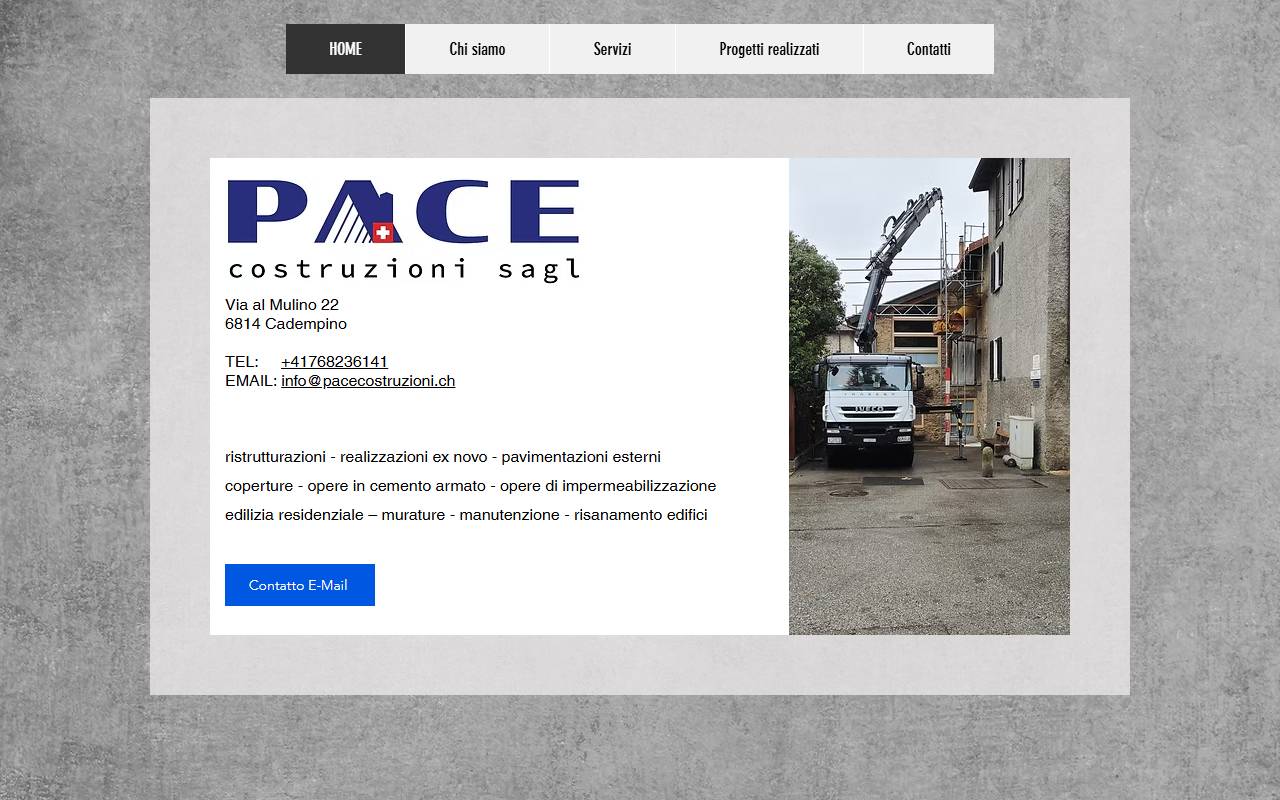Screen dimensions: 1280x800
Task: Click the line starting with ristrutturazioni
Action: click(x=443, y=457)
